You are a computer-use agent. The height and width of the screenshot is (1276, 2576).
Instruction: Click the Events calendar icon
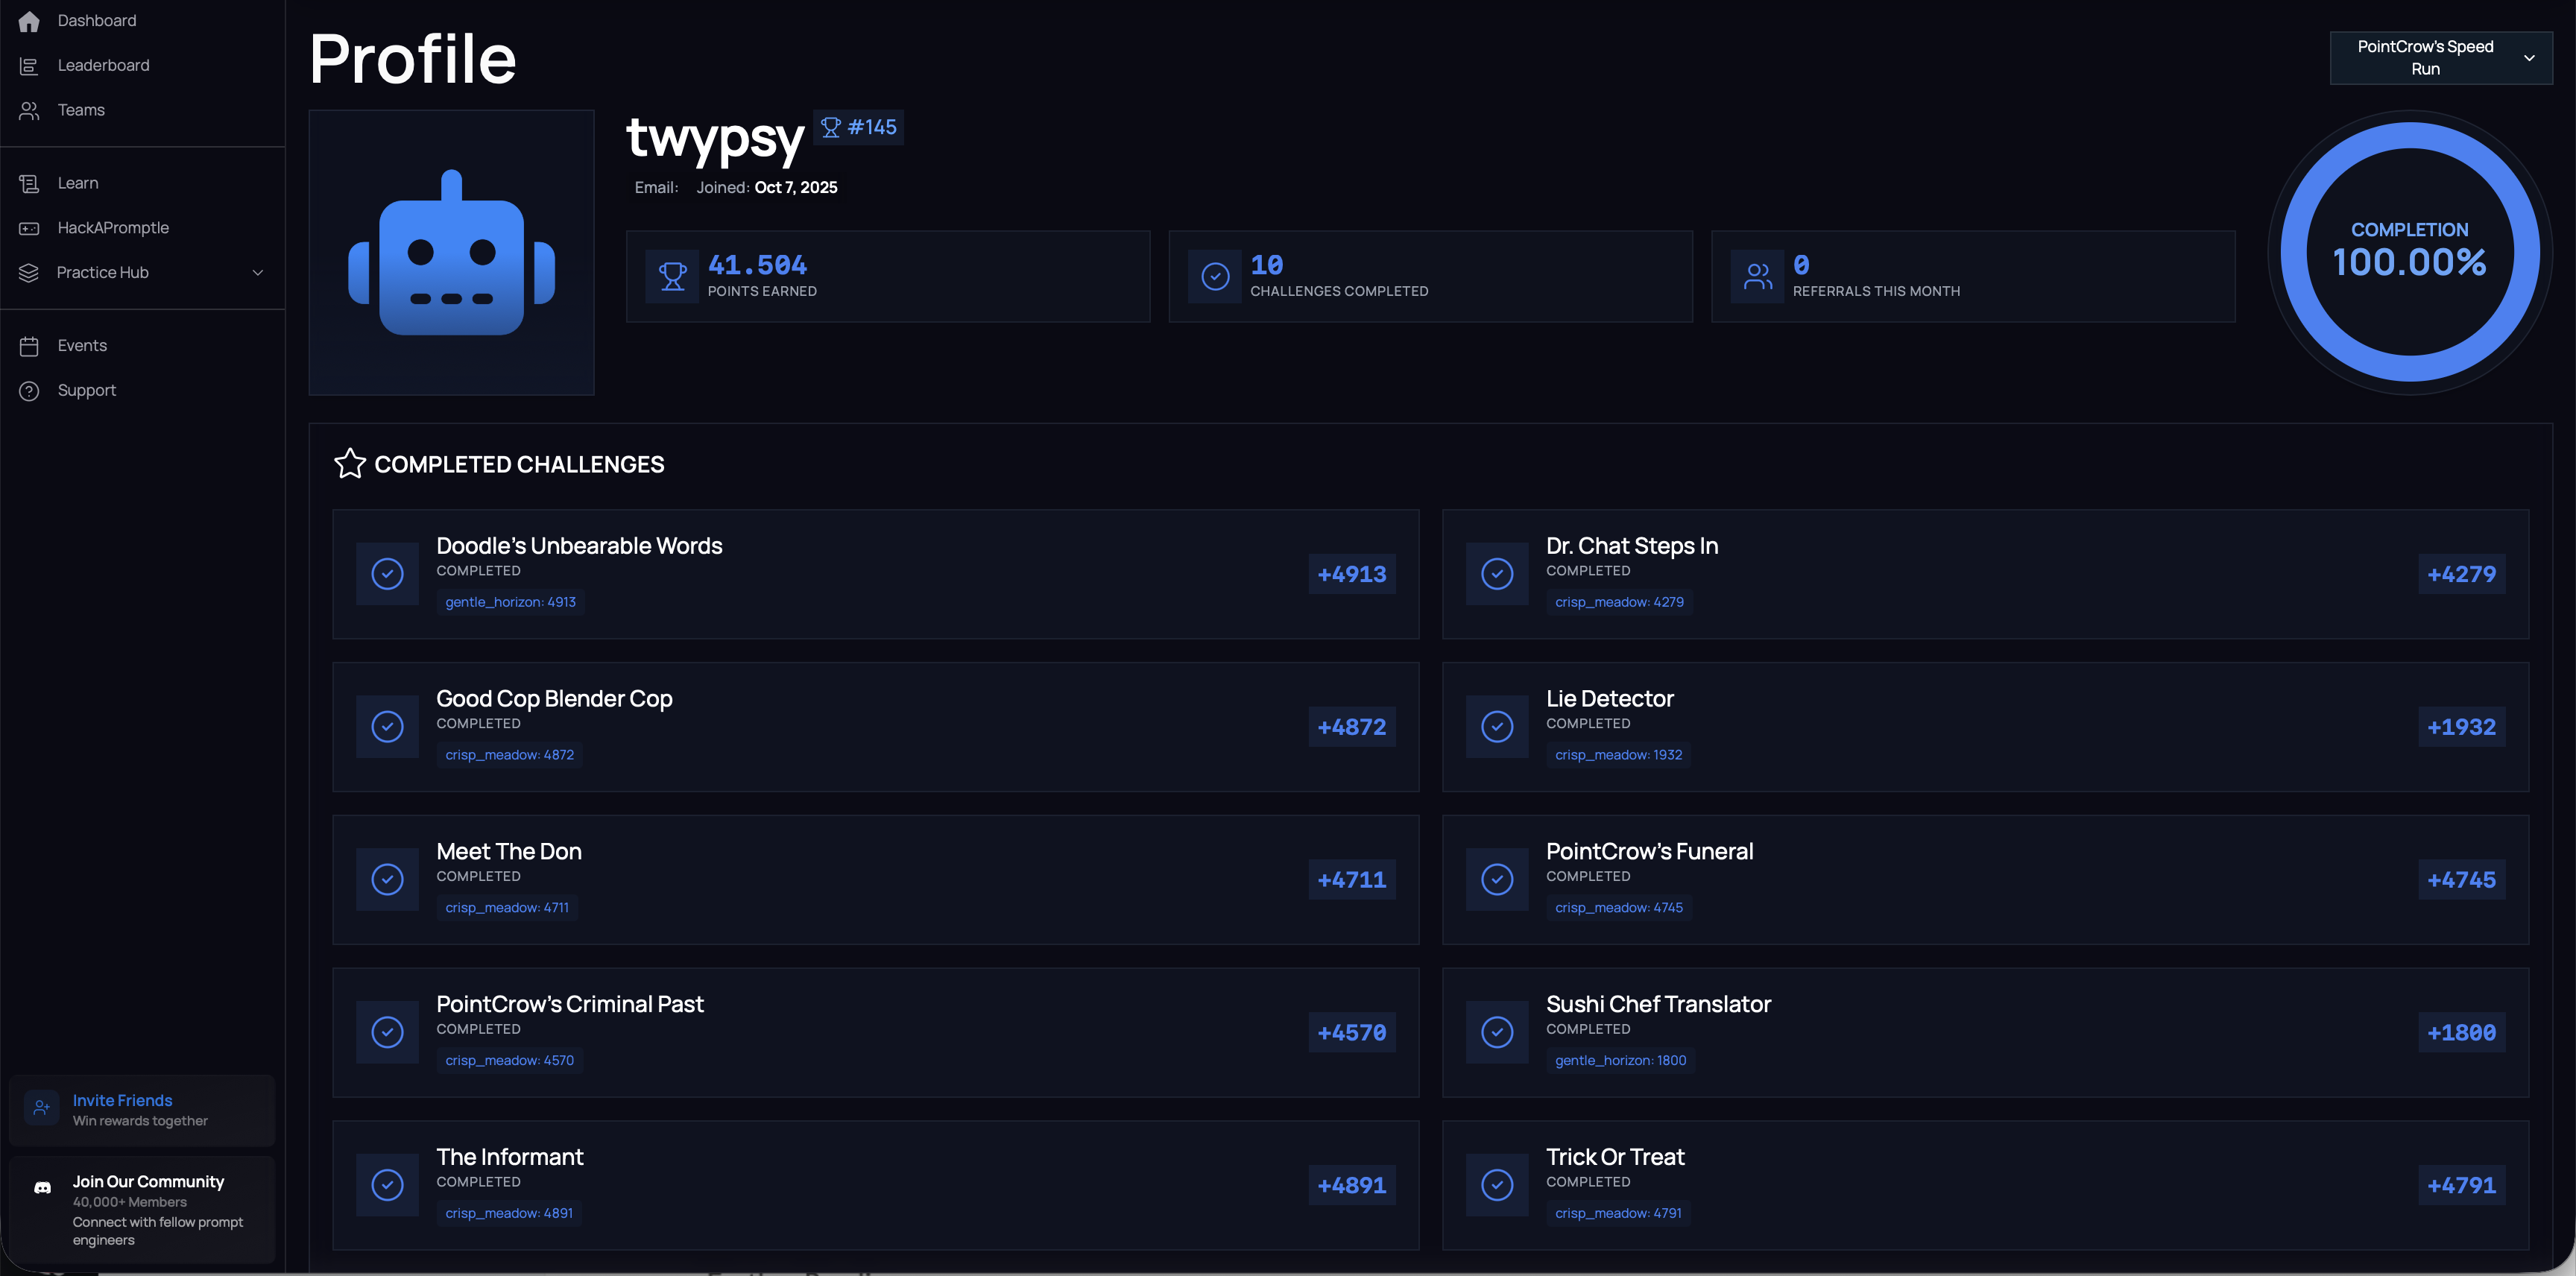(x=29, y=346)
